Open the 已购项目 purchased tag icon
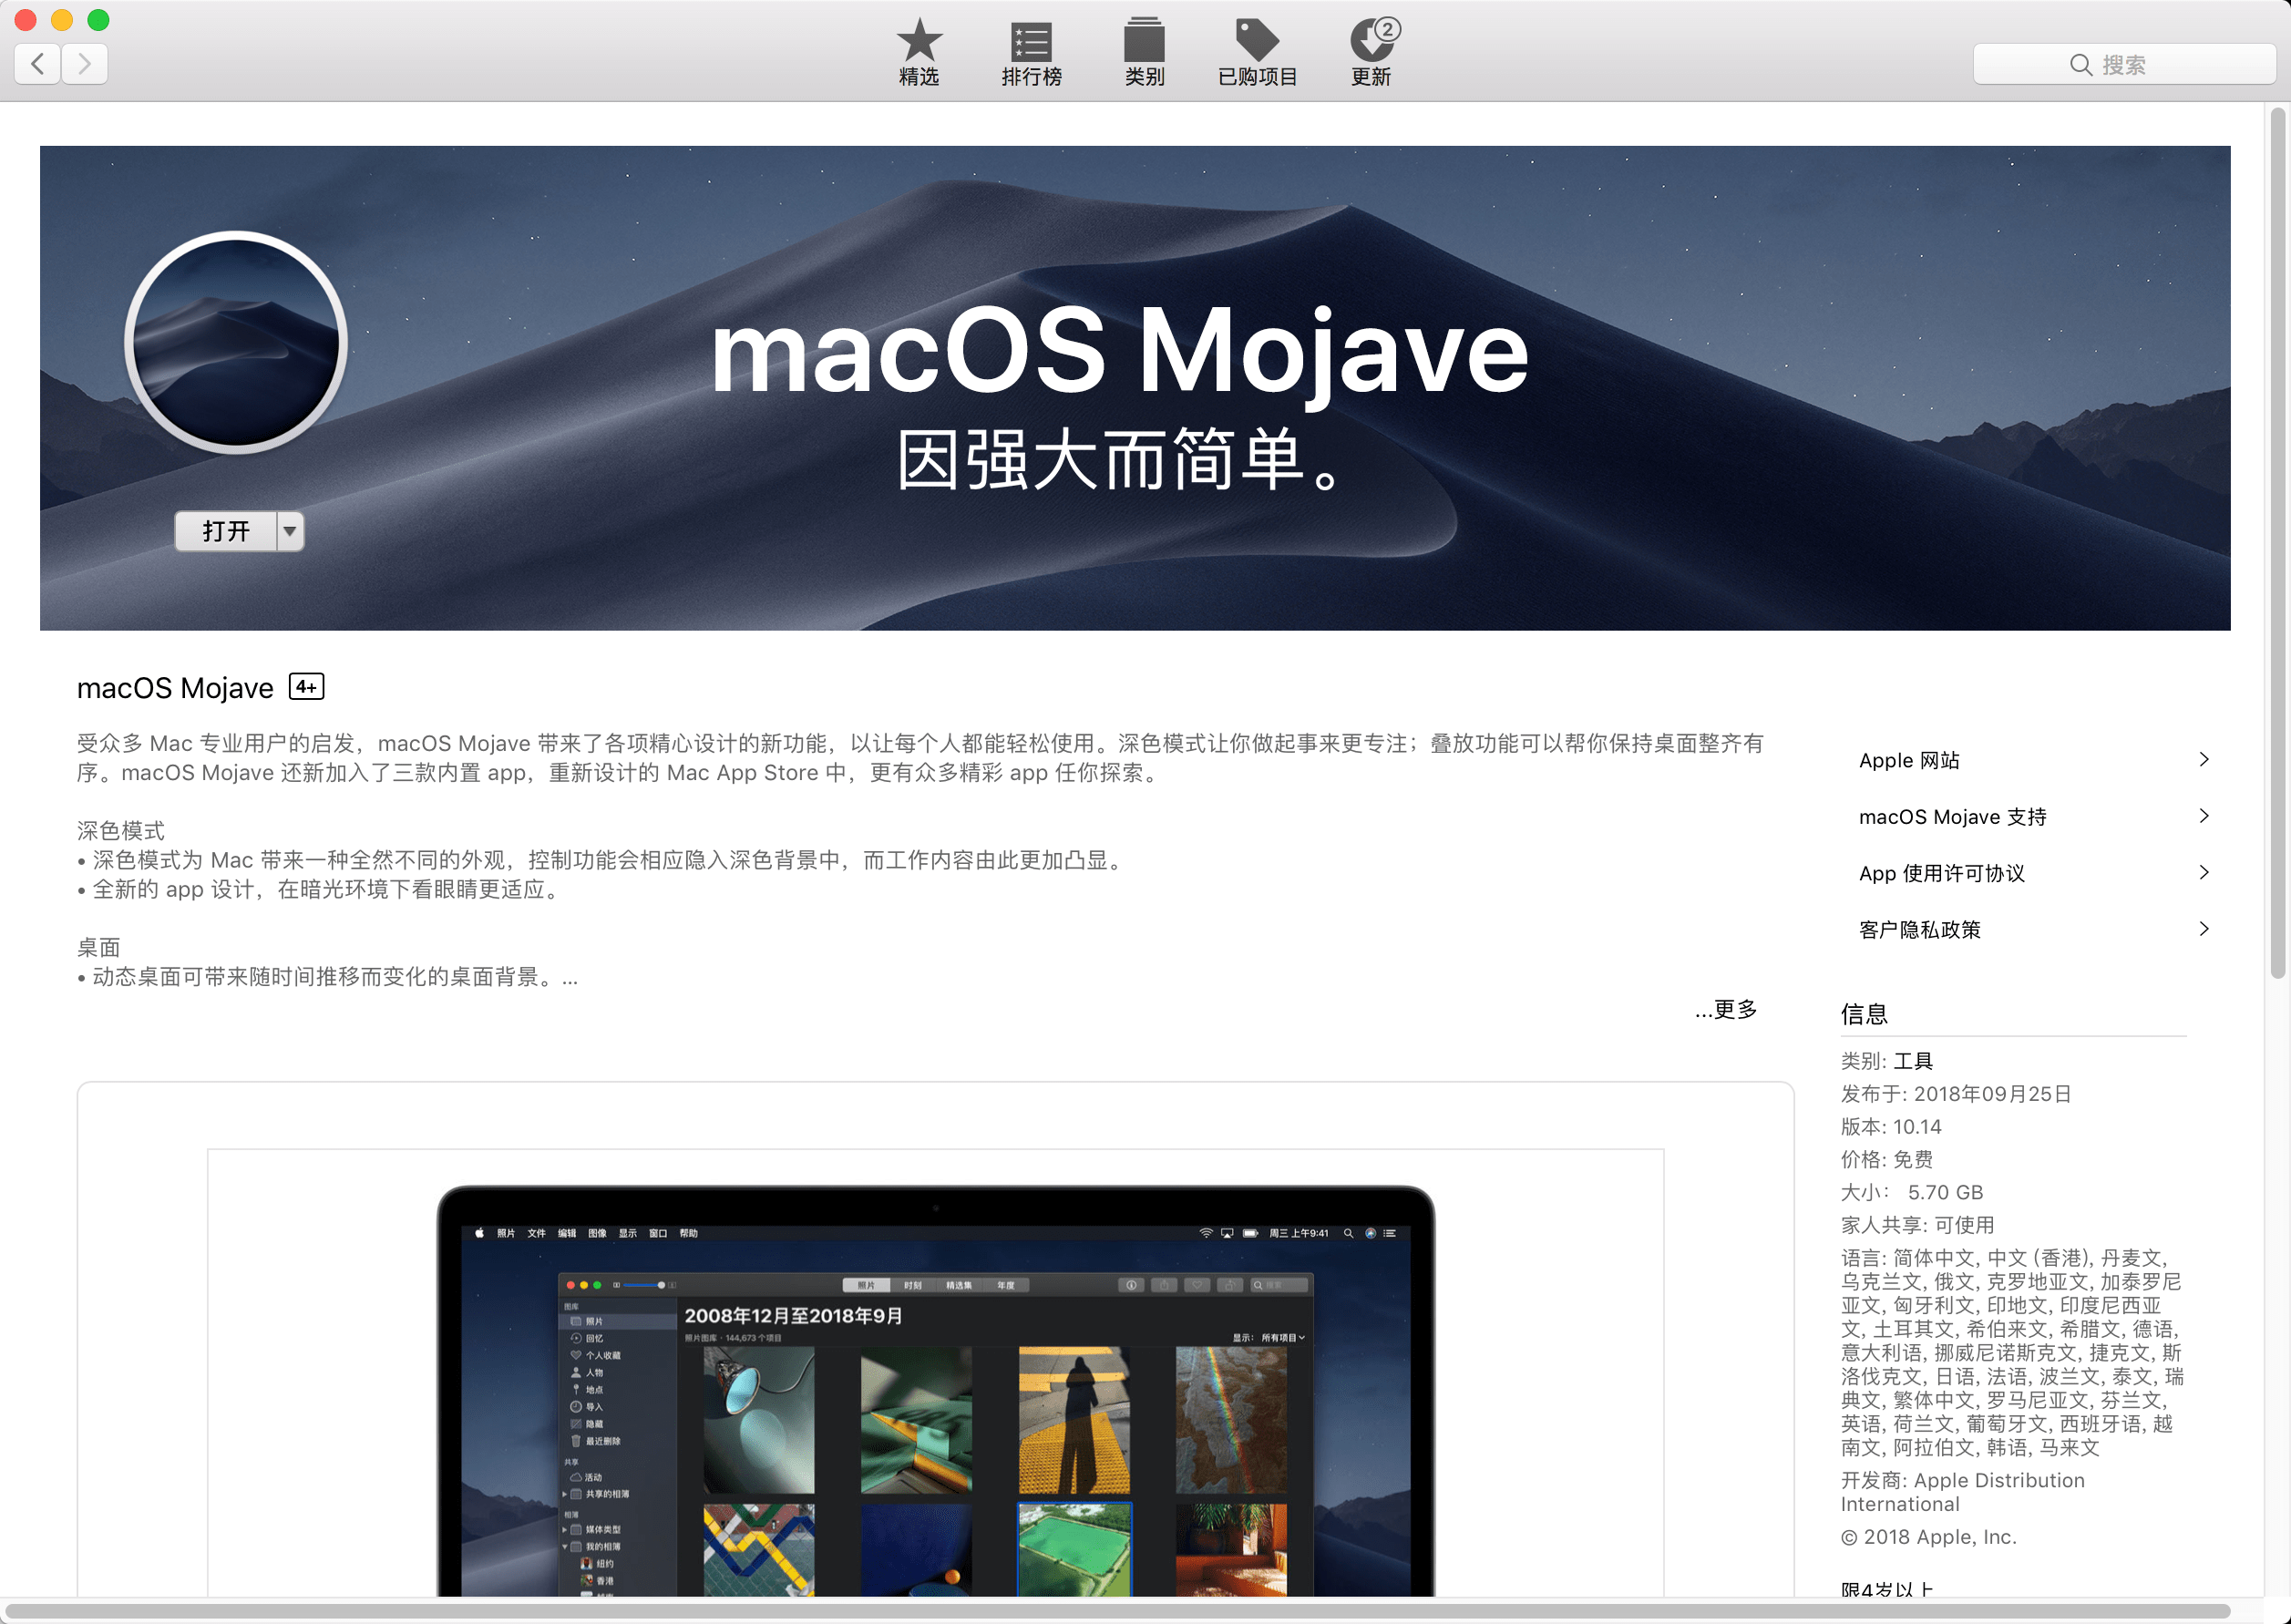The image size is (2291, 1624). coord(1257,42)
